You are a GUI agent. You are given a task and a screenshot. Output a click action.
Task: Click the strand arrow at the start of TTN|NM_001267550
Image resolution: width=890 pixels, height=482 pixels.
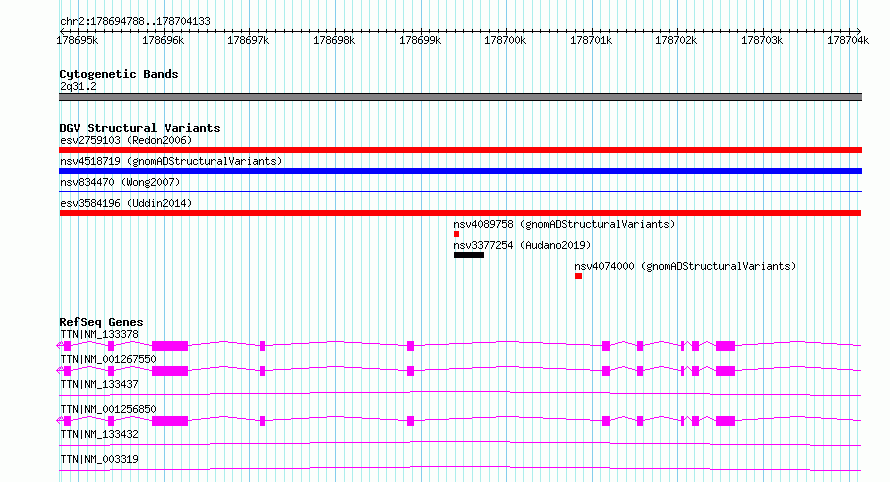pyautogui.click(x=60, y=370)
